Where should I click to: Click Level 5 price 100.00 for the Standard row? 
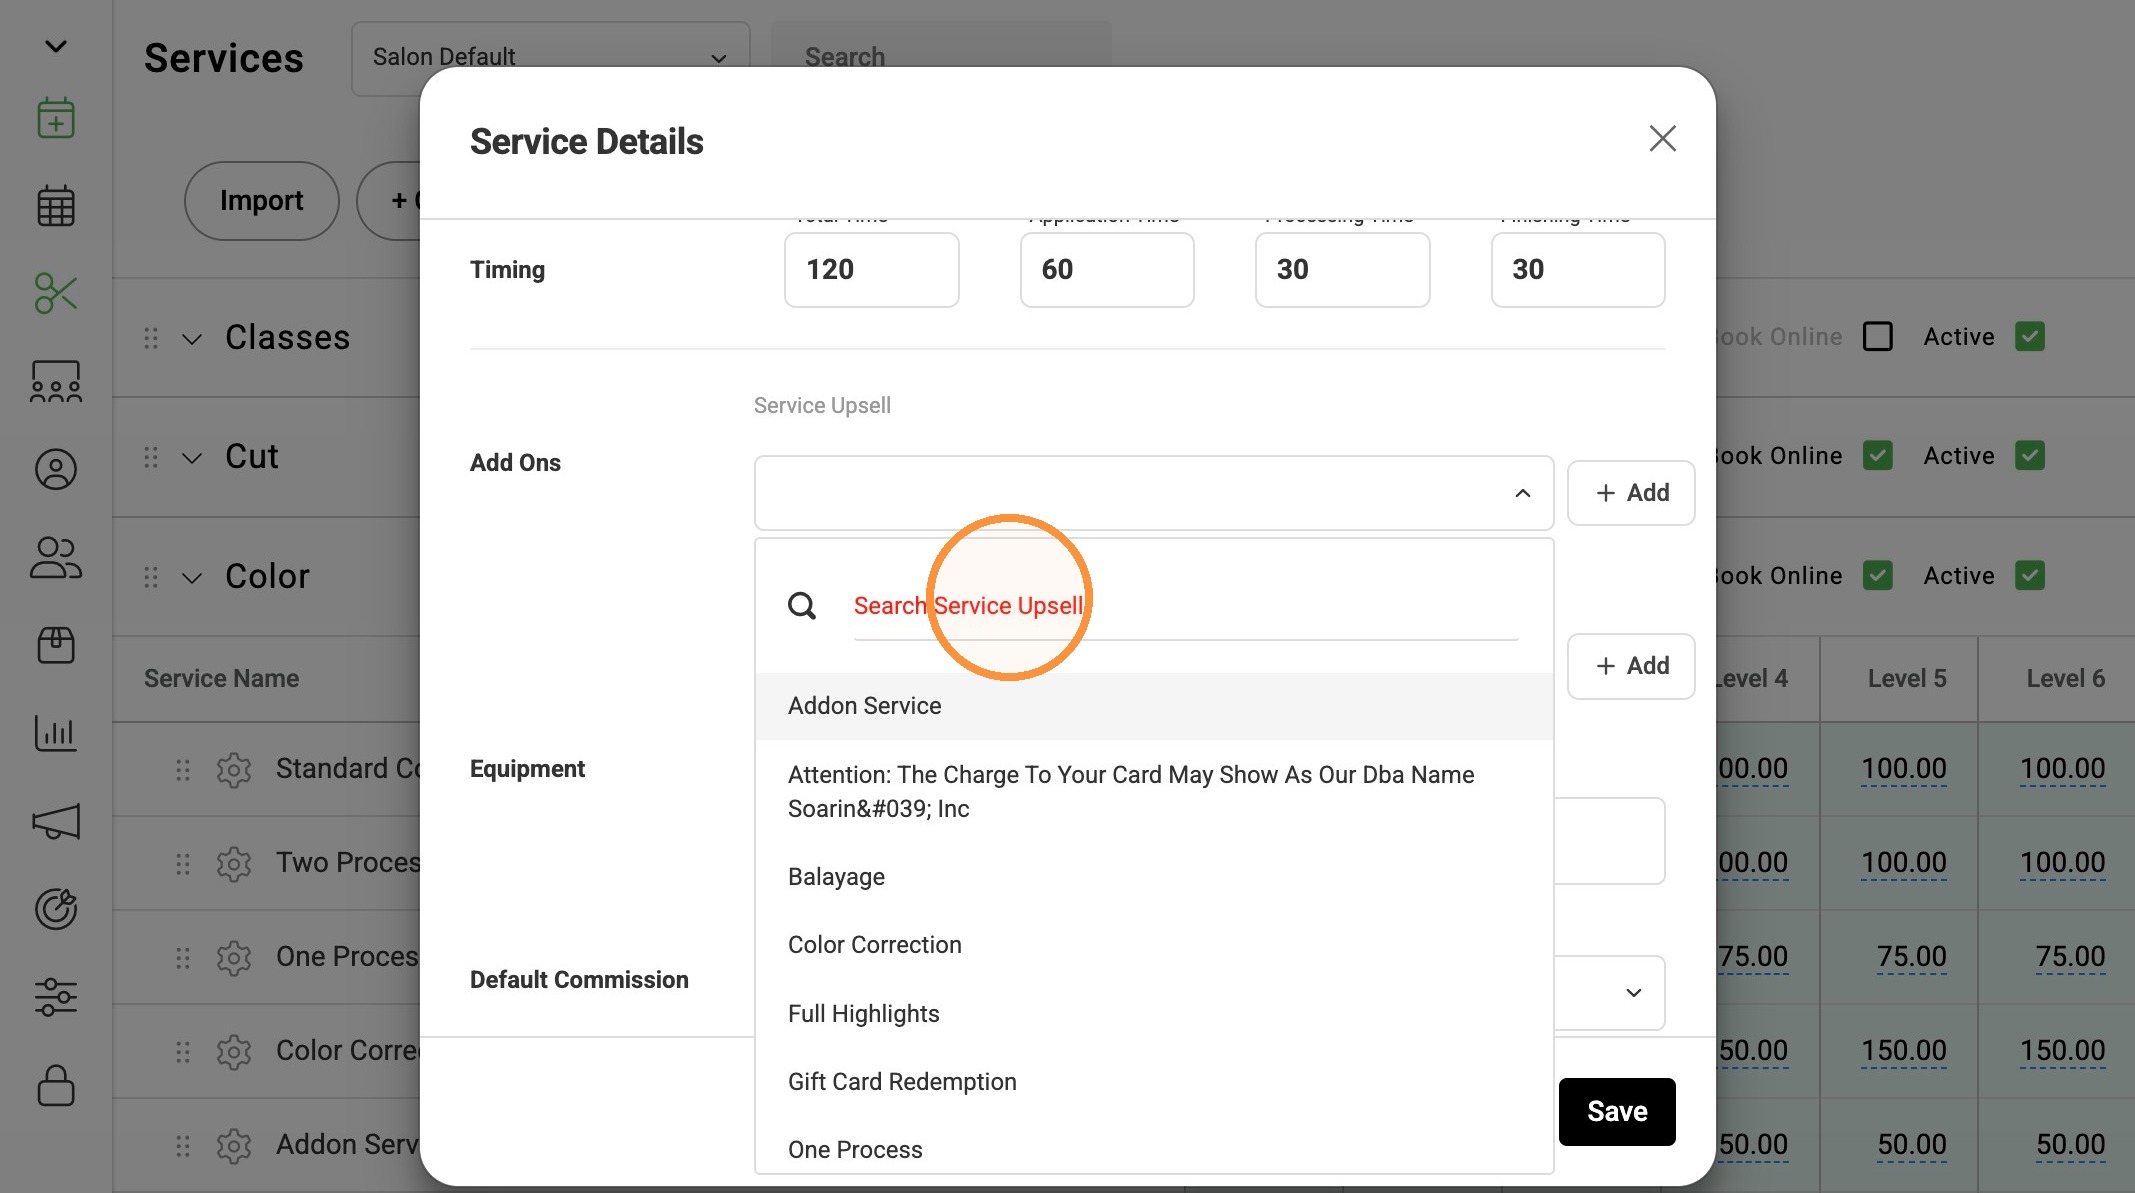click(1904, 769)
